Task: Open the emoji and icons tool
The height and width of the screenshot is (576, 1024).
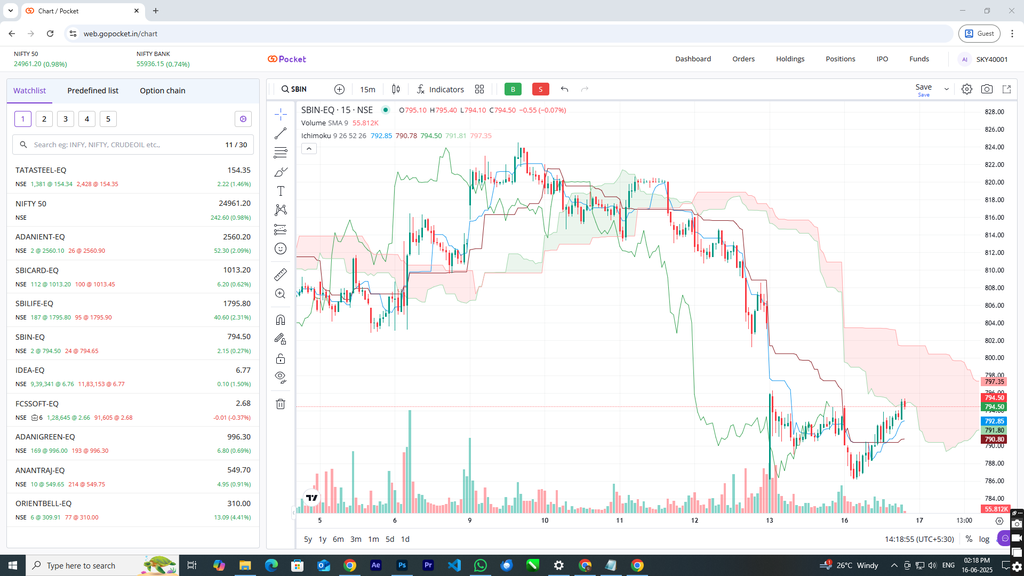Action: coord(280,249)
